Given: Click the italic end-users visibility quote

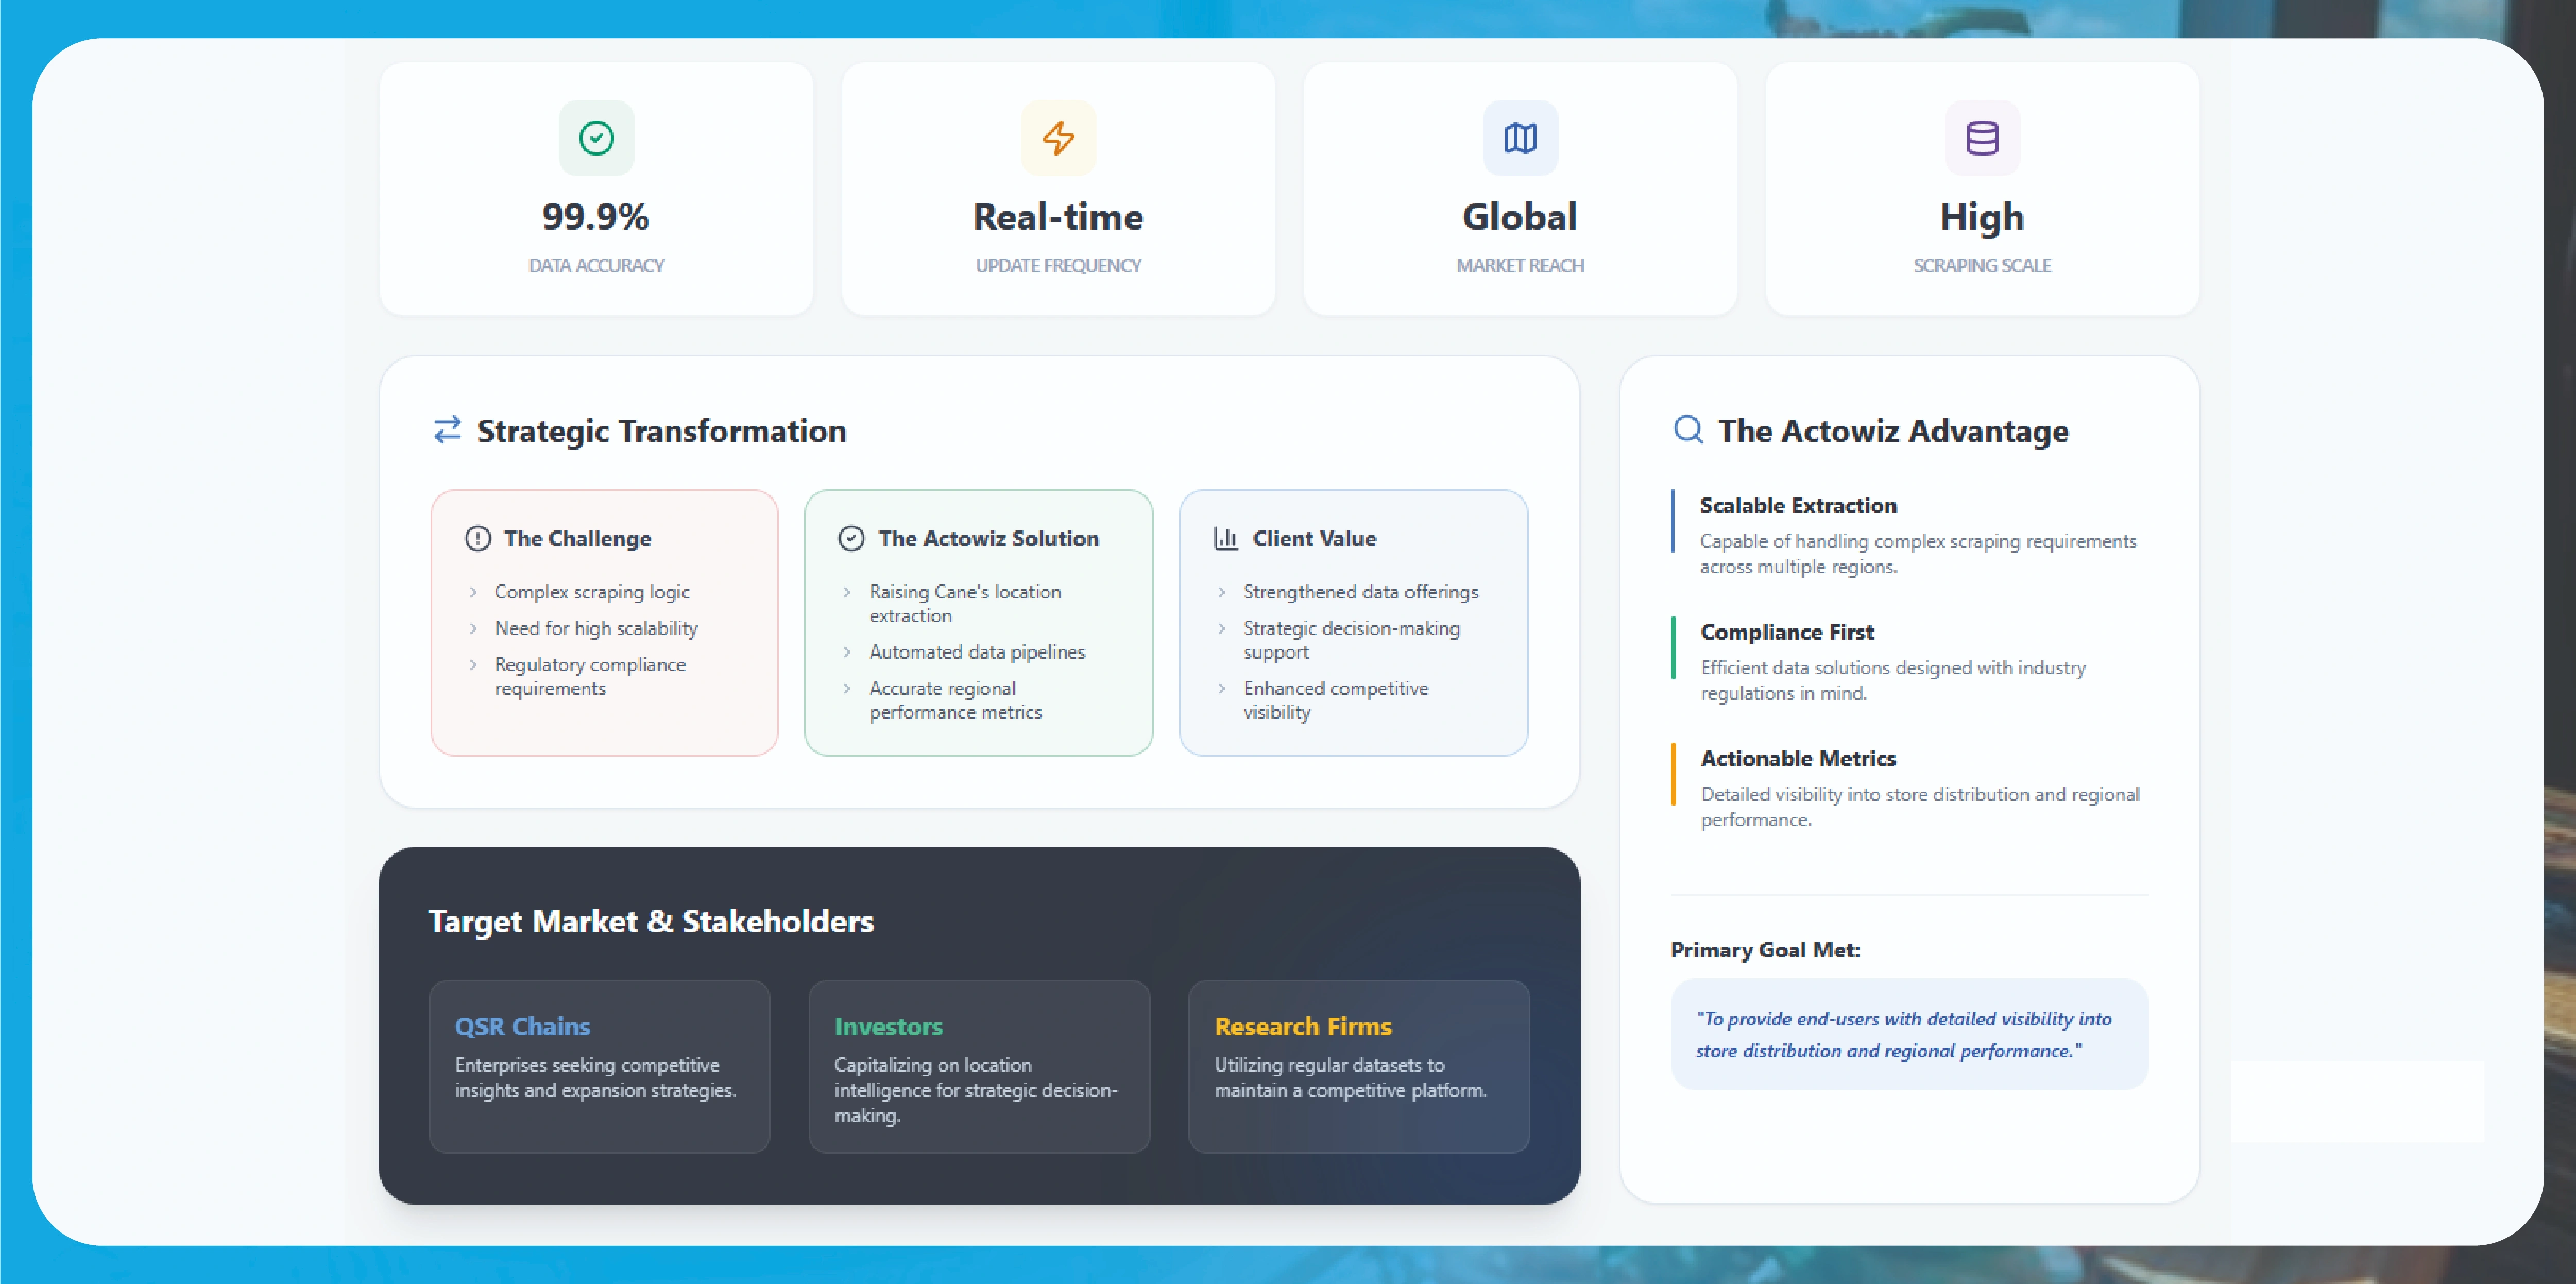Looking at the screenshot, I should click(x=1903, y=1035).
